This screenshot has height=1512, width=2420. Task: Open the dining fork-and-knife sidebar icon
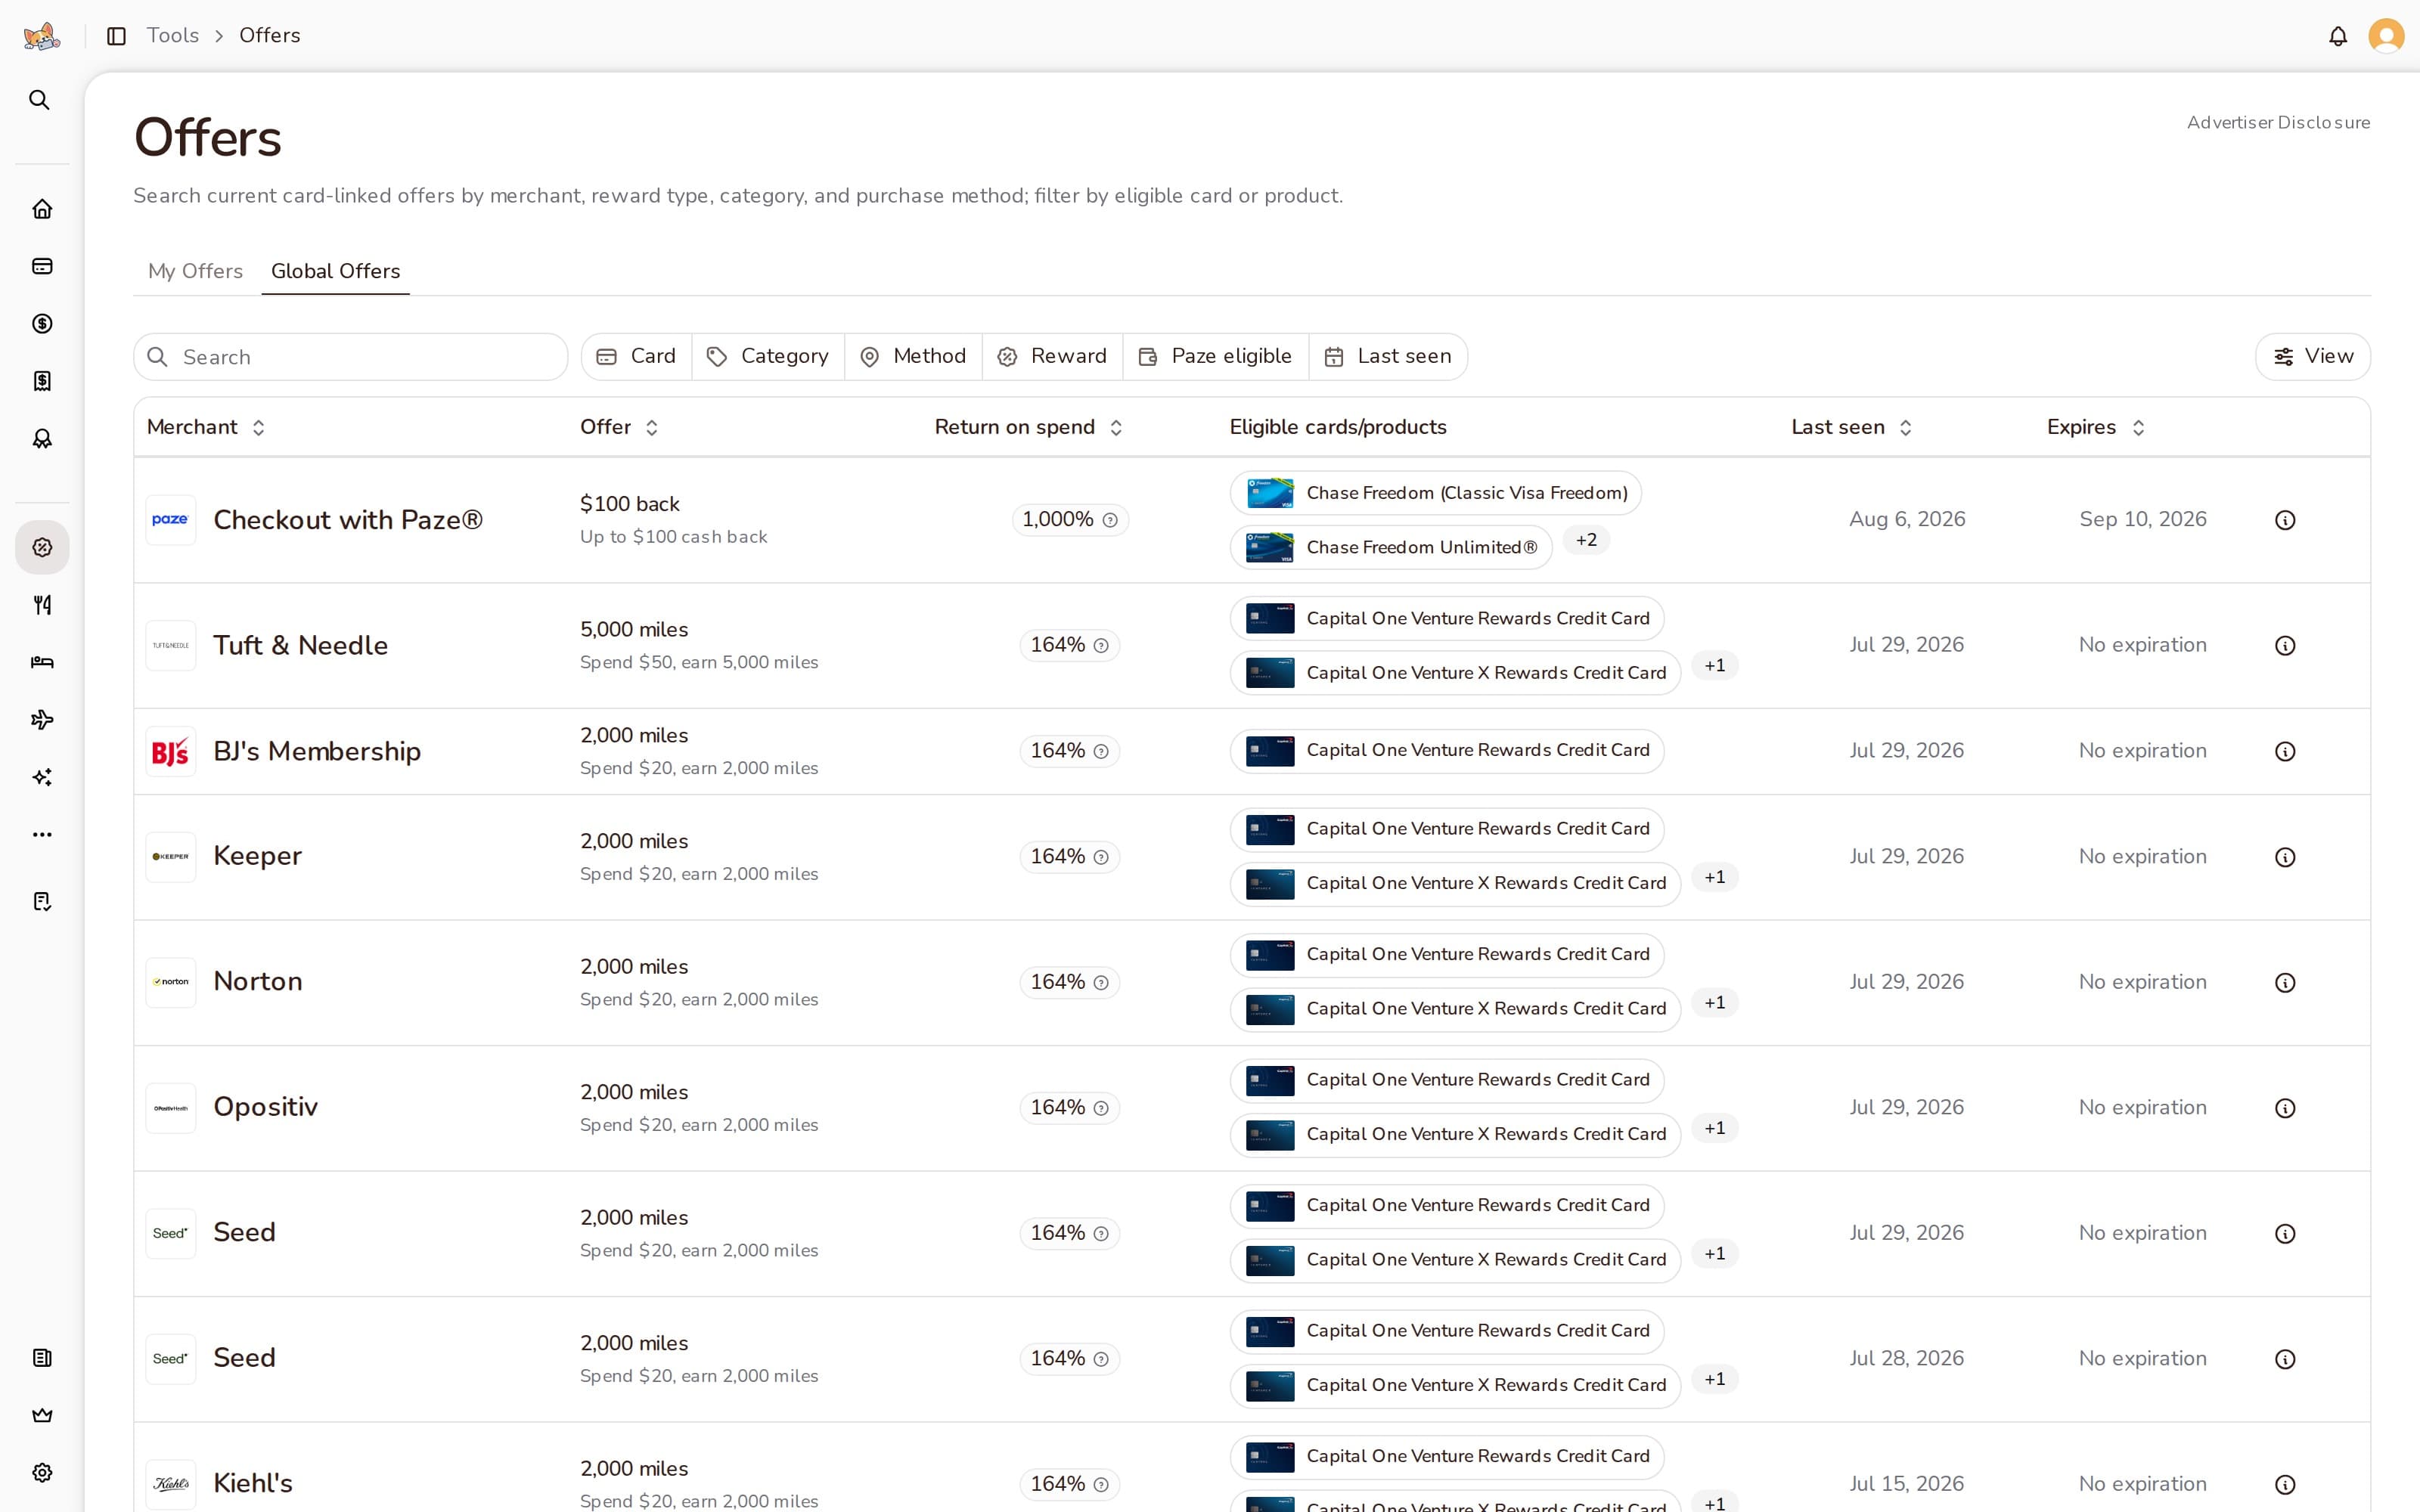coord(42,605)
